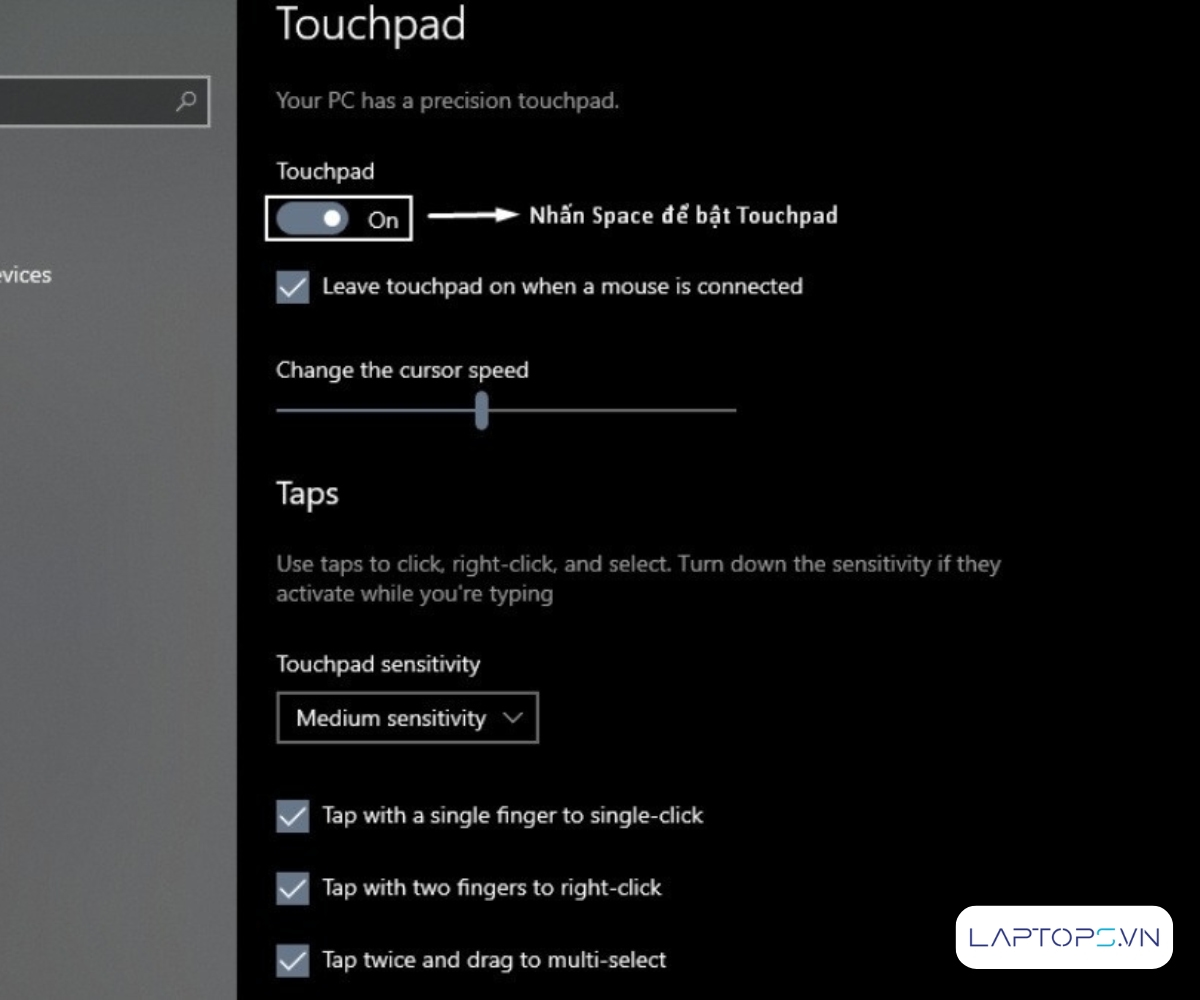Click the magnifier icon in search box
This screenshot has width=1200, height=1000.
click(186, 101)
